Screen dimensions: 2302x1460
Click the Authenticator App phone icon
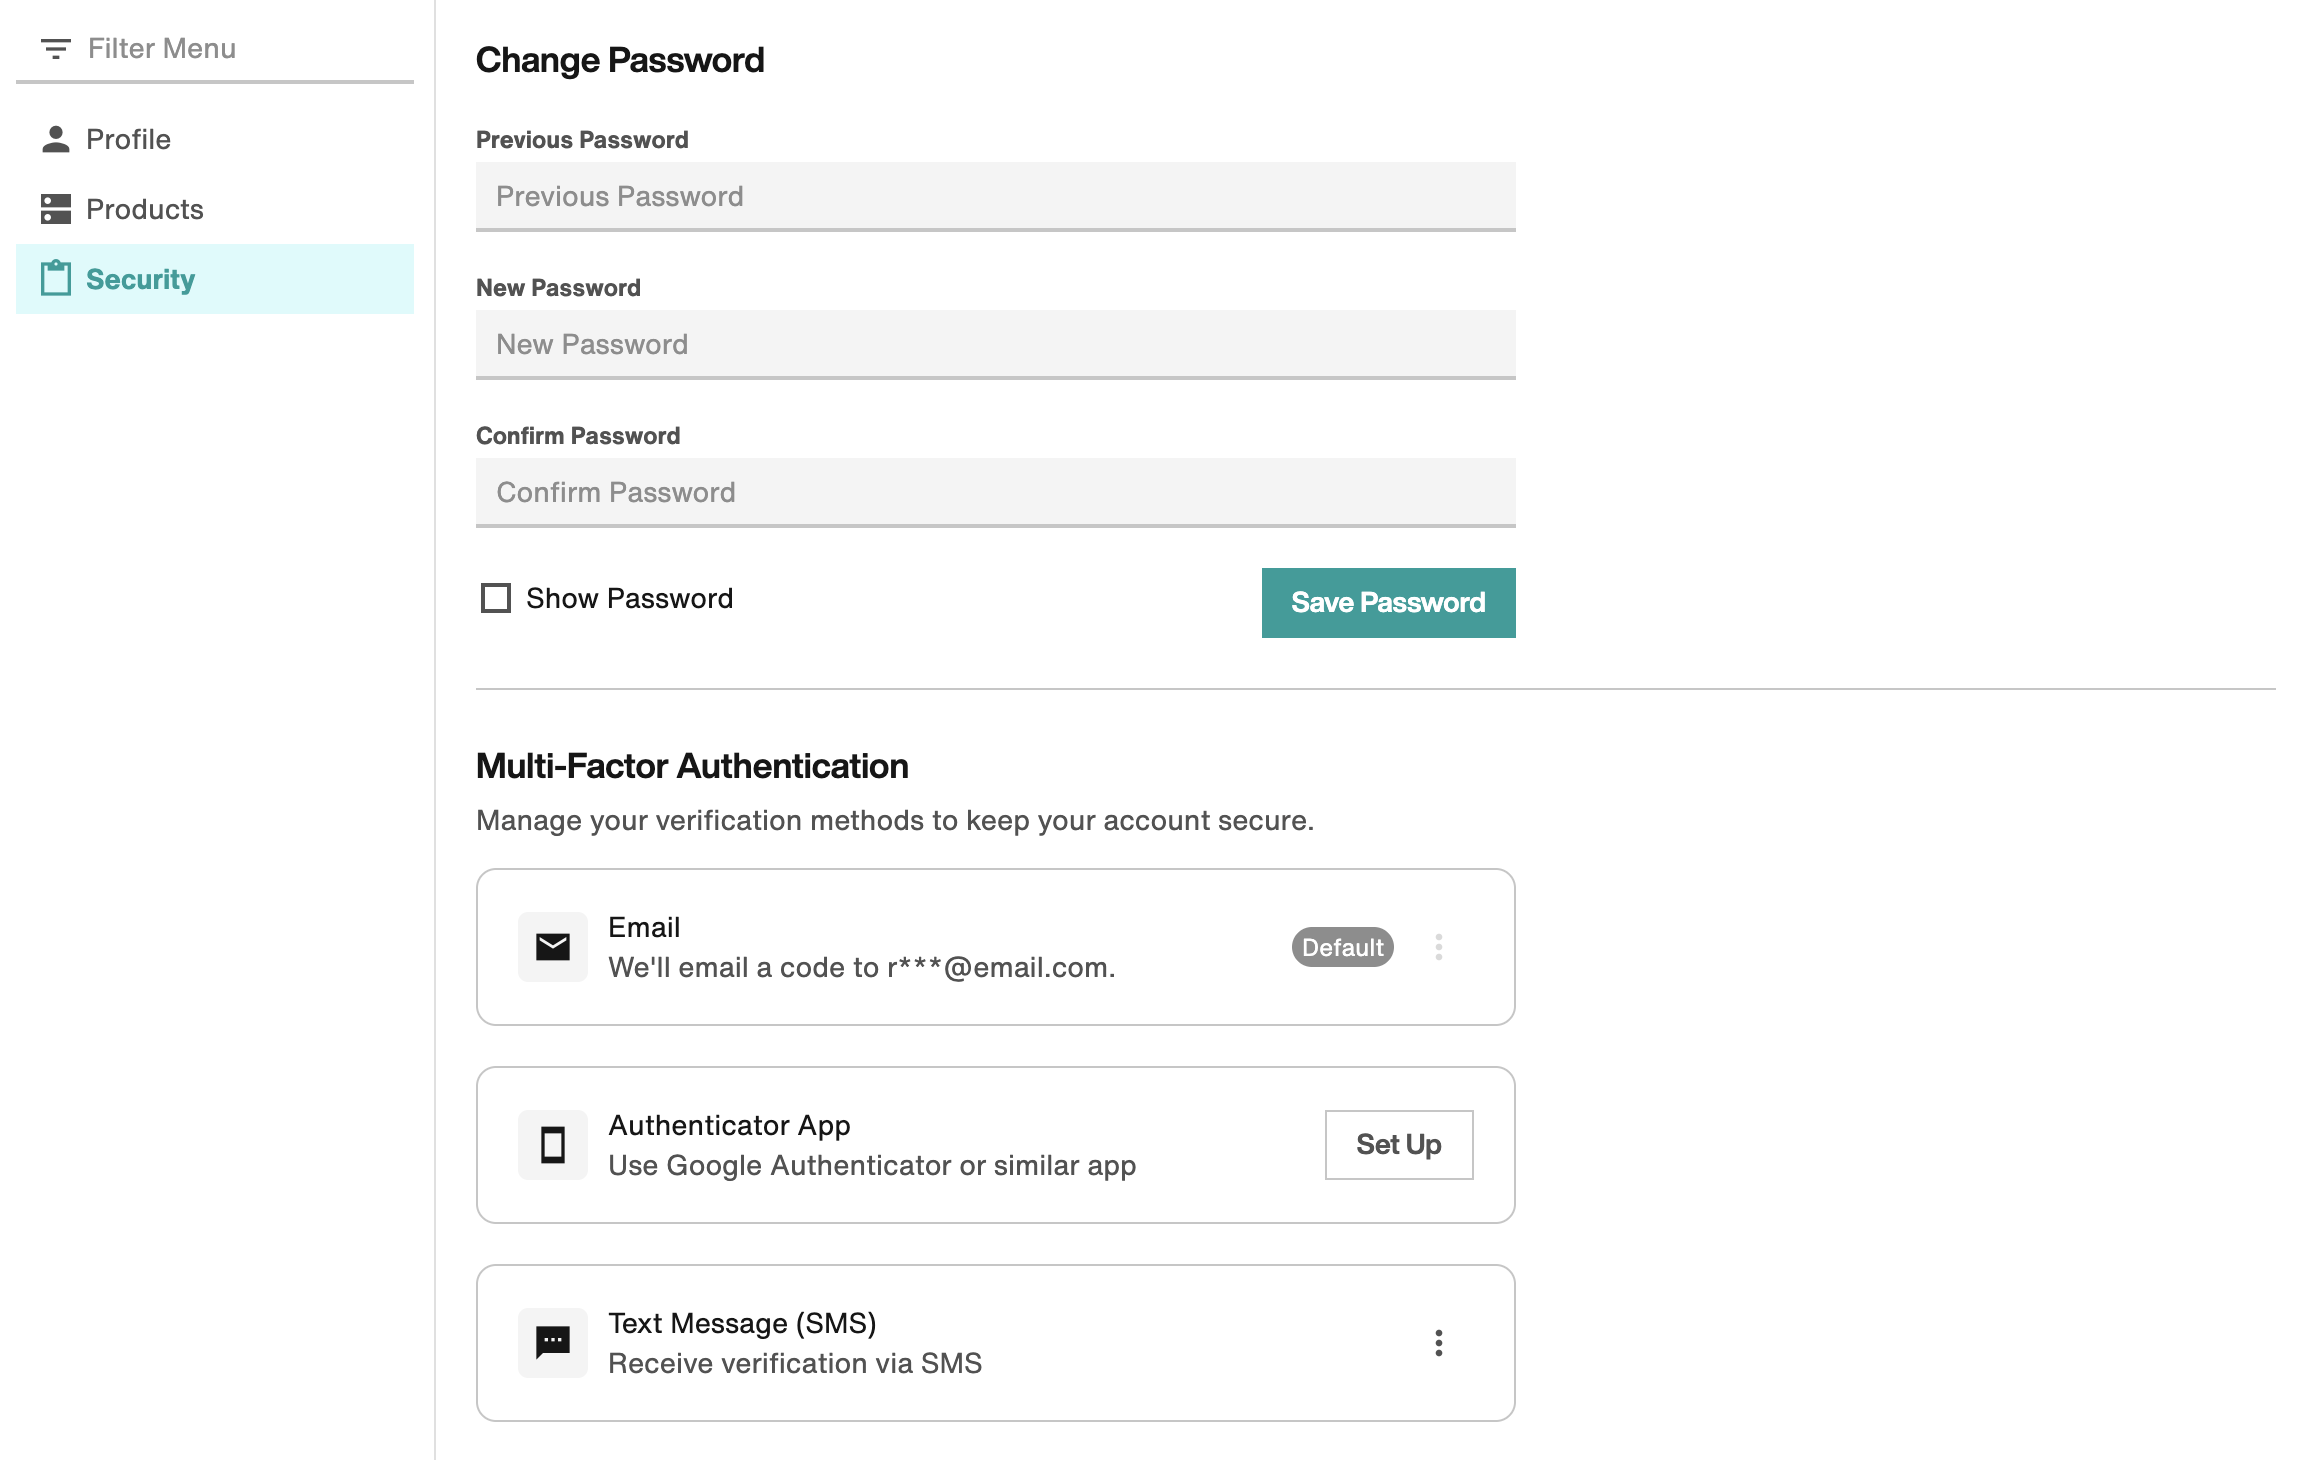tap(553, 1145)
